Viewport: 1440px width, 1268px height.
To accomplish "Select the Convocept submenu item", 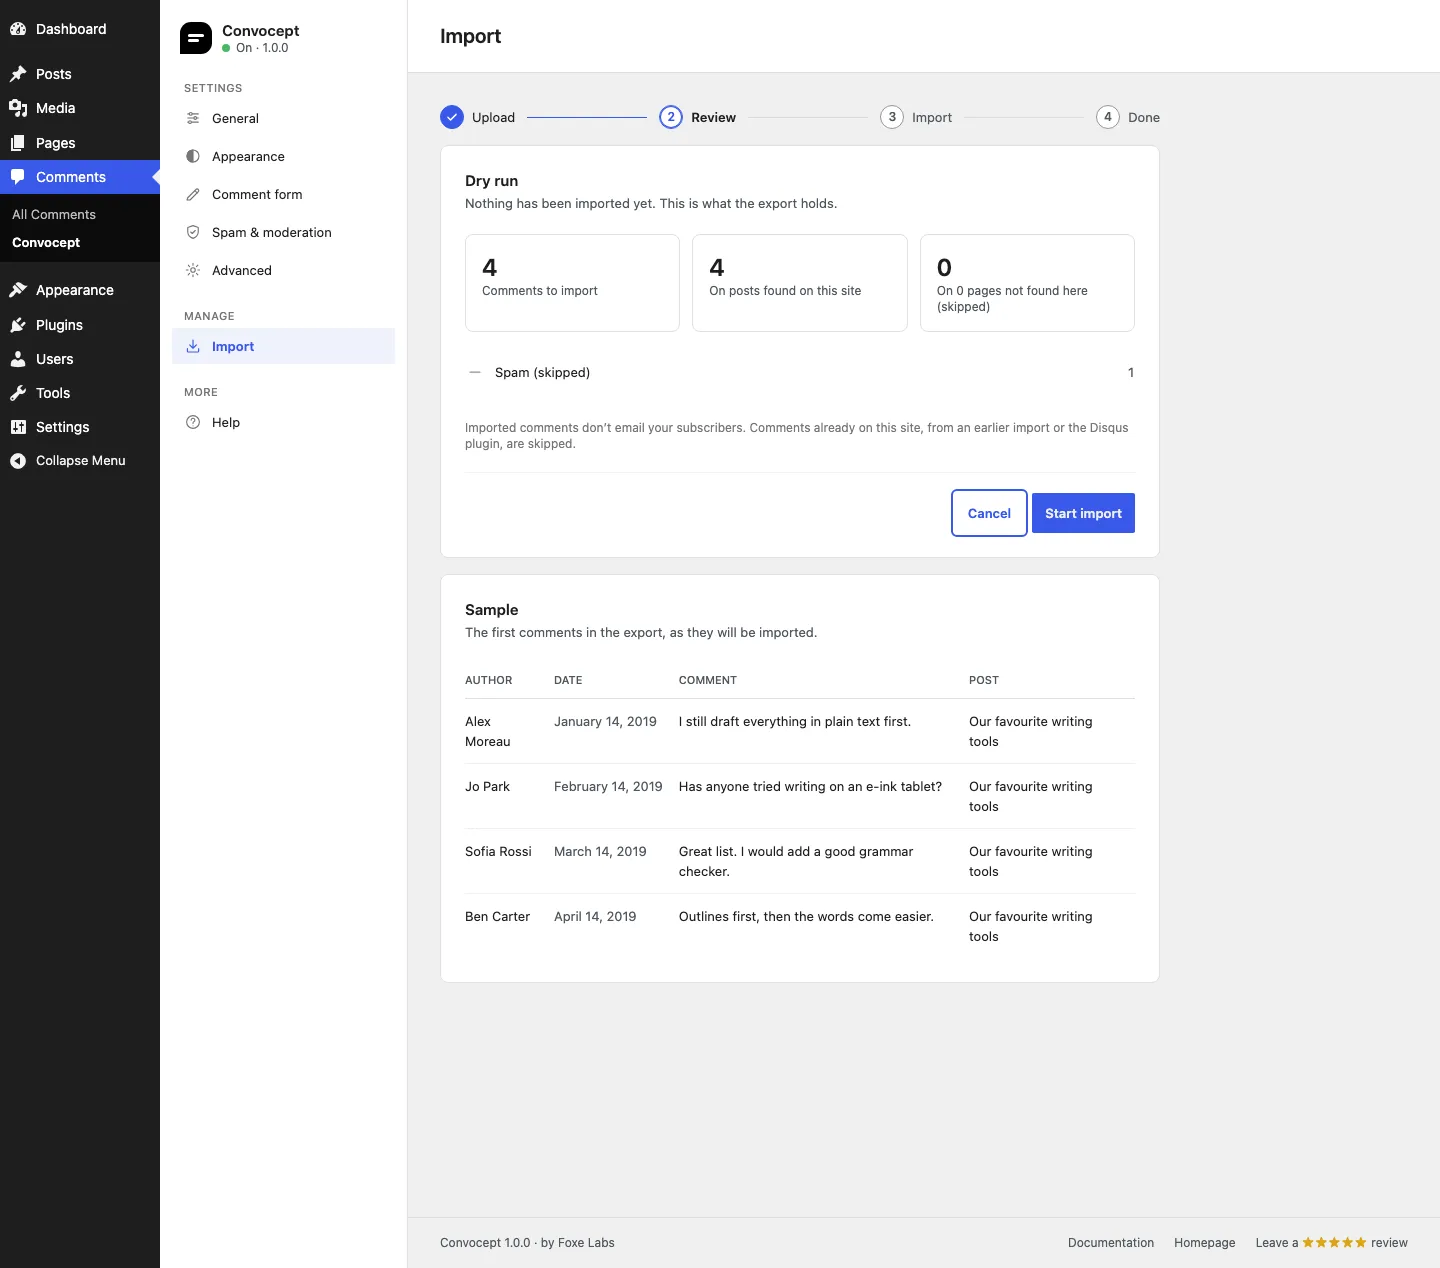I will 46,242.
